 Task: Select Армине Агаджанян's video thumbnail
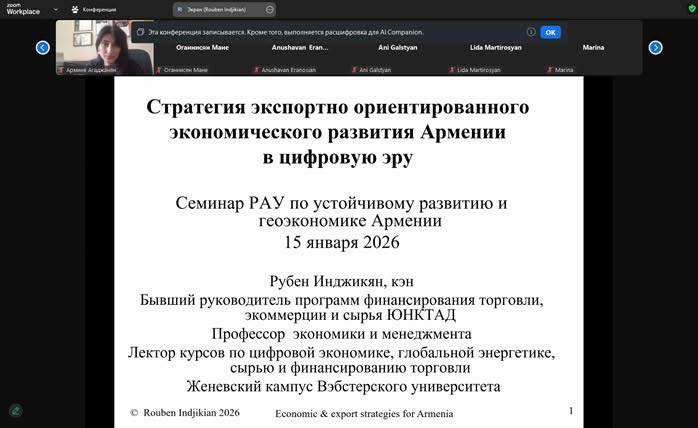104,48
